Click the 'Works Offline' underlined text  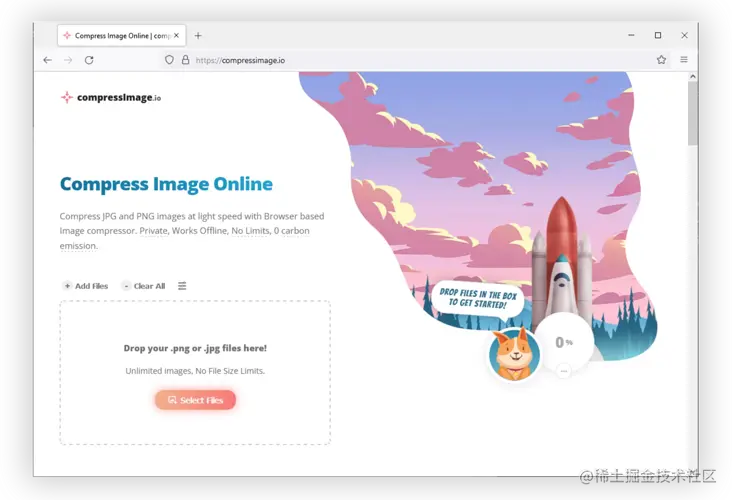click(199, 231)
